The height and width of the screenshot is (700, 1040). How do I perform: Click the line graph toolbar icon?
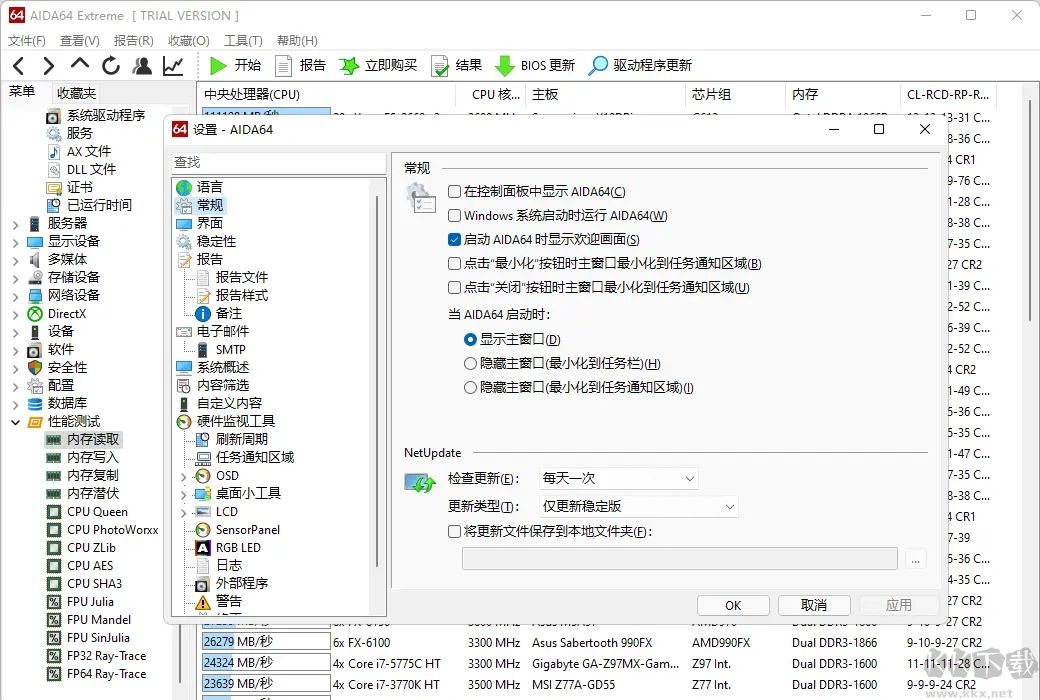click(x=172, y=65)
